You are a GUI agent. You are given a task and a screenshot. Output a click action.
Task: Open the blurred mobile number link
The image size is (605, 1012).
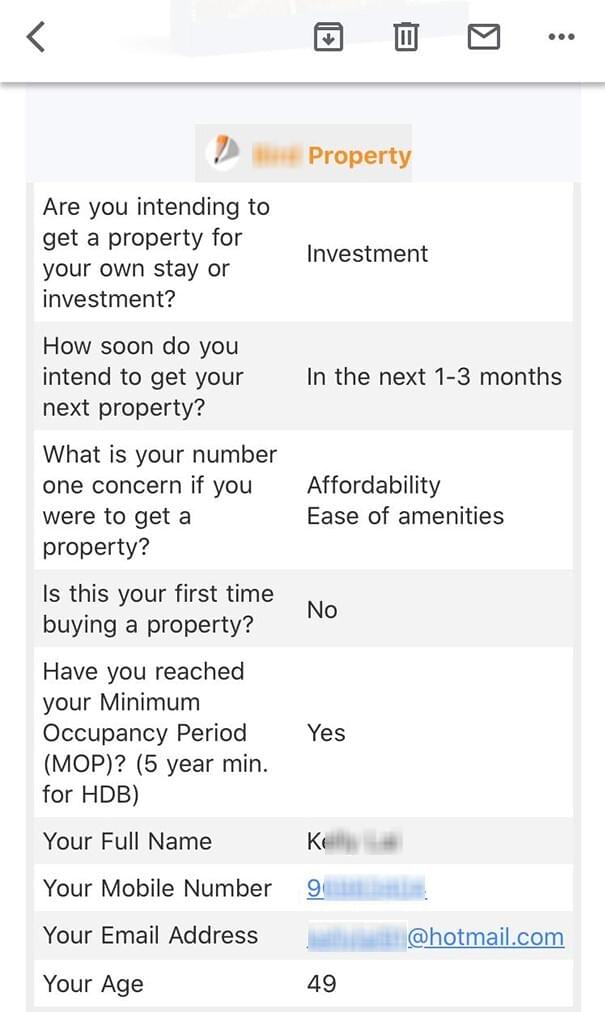[366, 888]
